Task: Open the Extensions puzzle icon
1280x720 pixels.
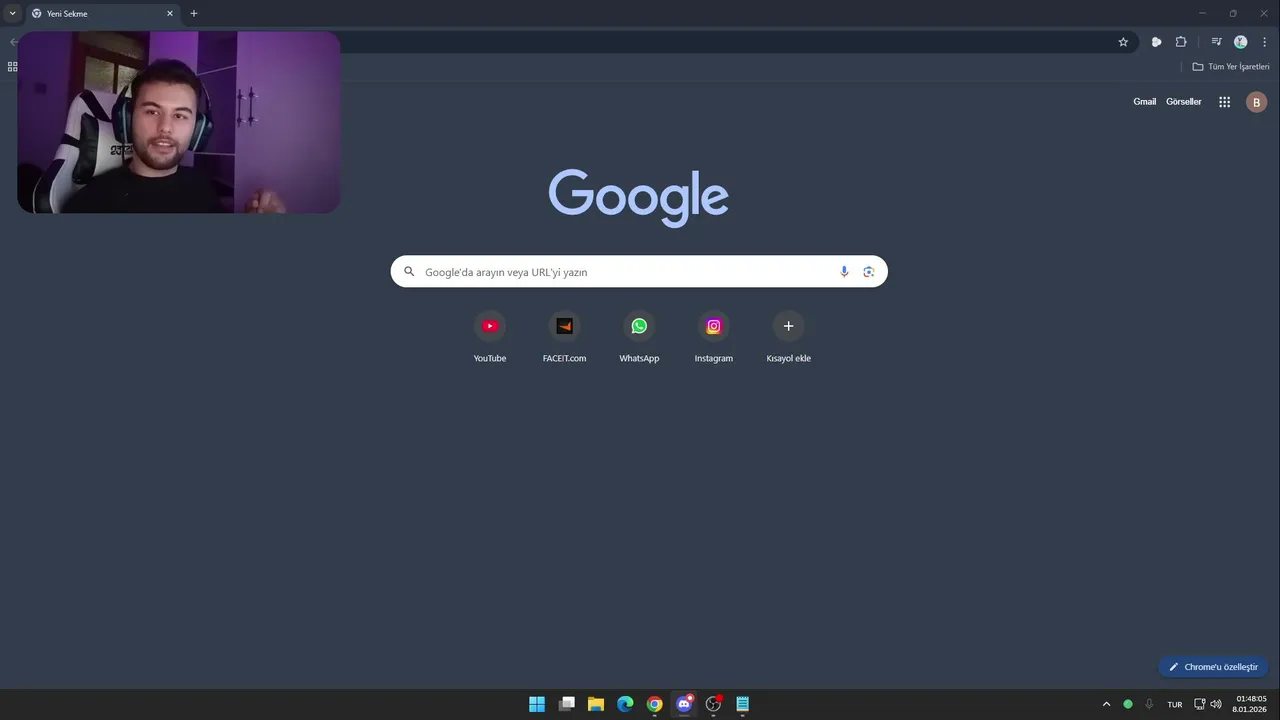Action: click(1181, 42)
